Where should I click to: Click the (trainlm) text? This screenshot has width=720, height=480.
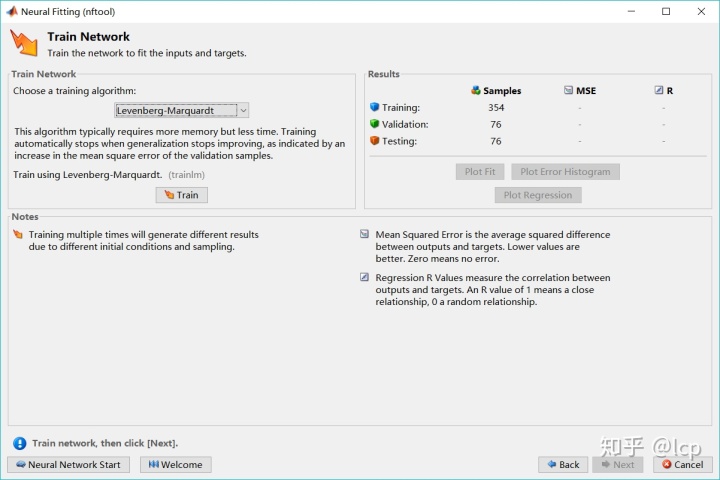click(186, 175)
